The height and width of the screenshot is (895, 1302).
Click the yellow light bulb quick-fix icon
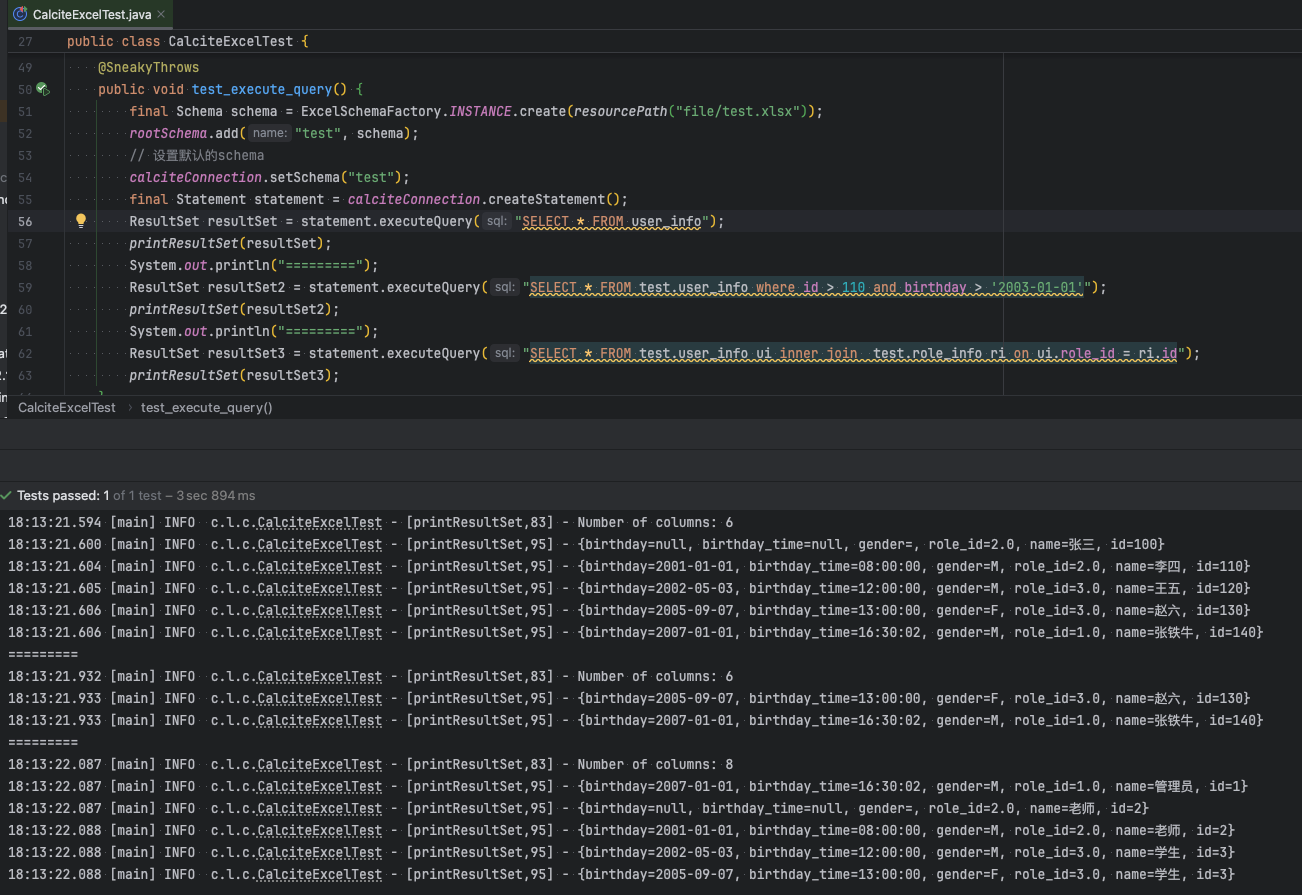coord(81,221)
